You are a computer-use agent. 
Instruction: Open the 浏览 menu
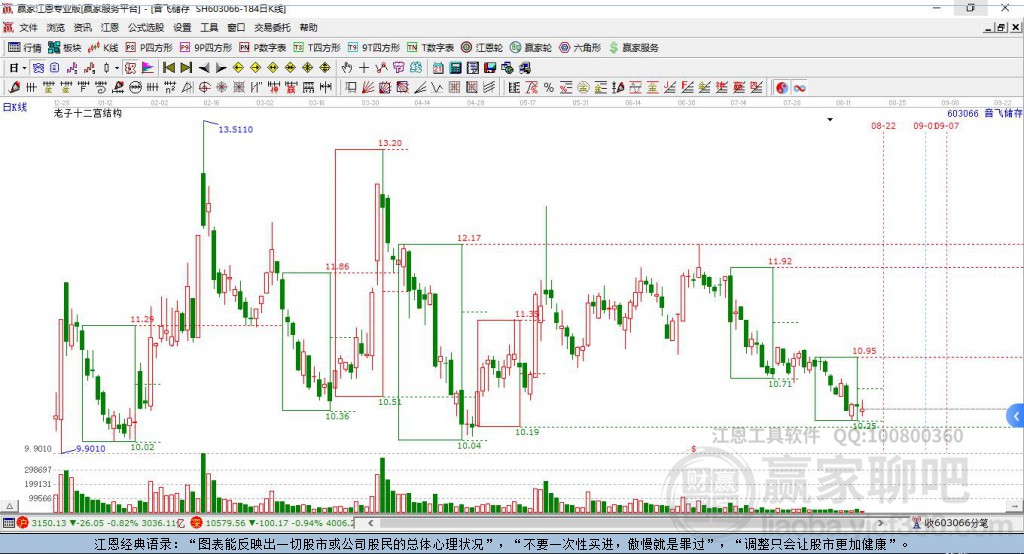[56, 27]
